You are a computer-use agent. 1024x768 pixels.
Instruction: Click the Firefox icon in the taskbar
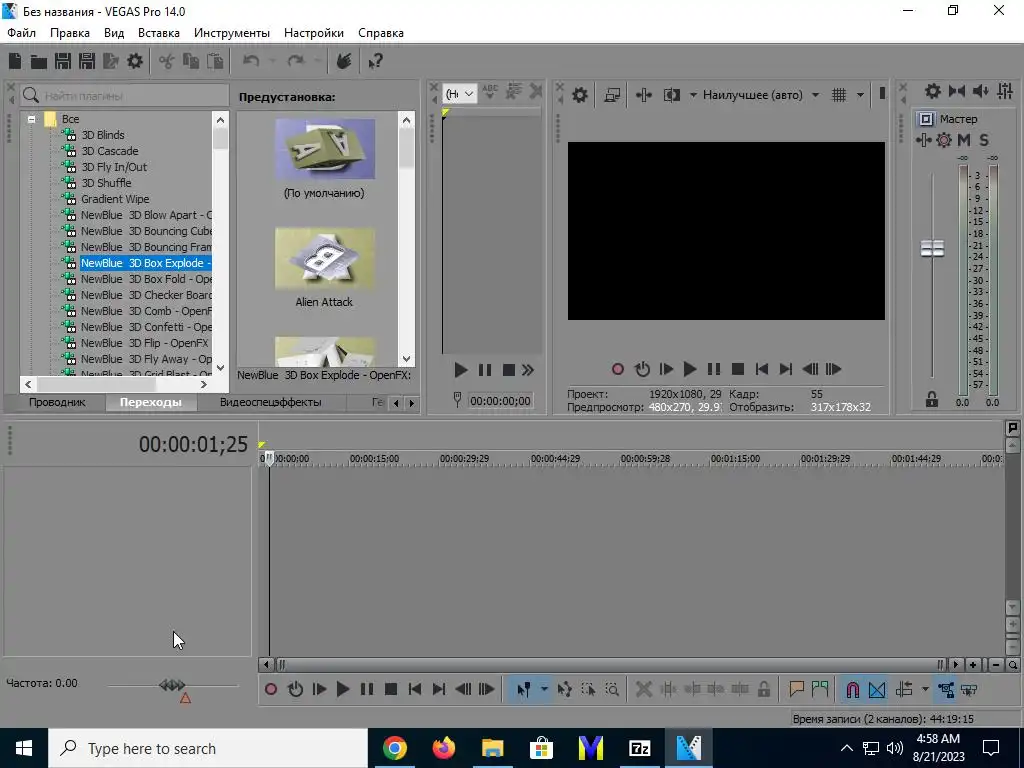[444, 748]
